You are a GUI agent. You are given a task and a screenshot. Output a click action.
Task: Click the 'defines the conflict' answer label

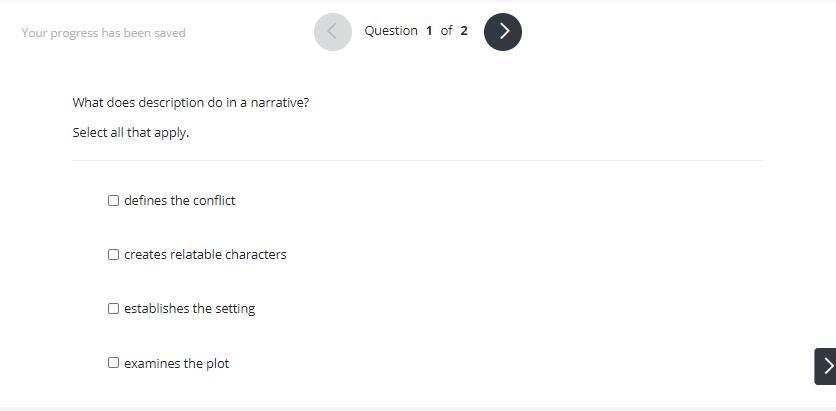180,200
